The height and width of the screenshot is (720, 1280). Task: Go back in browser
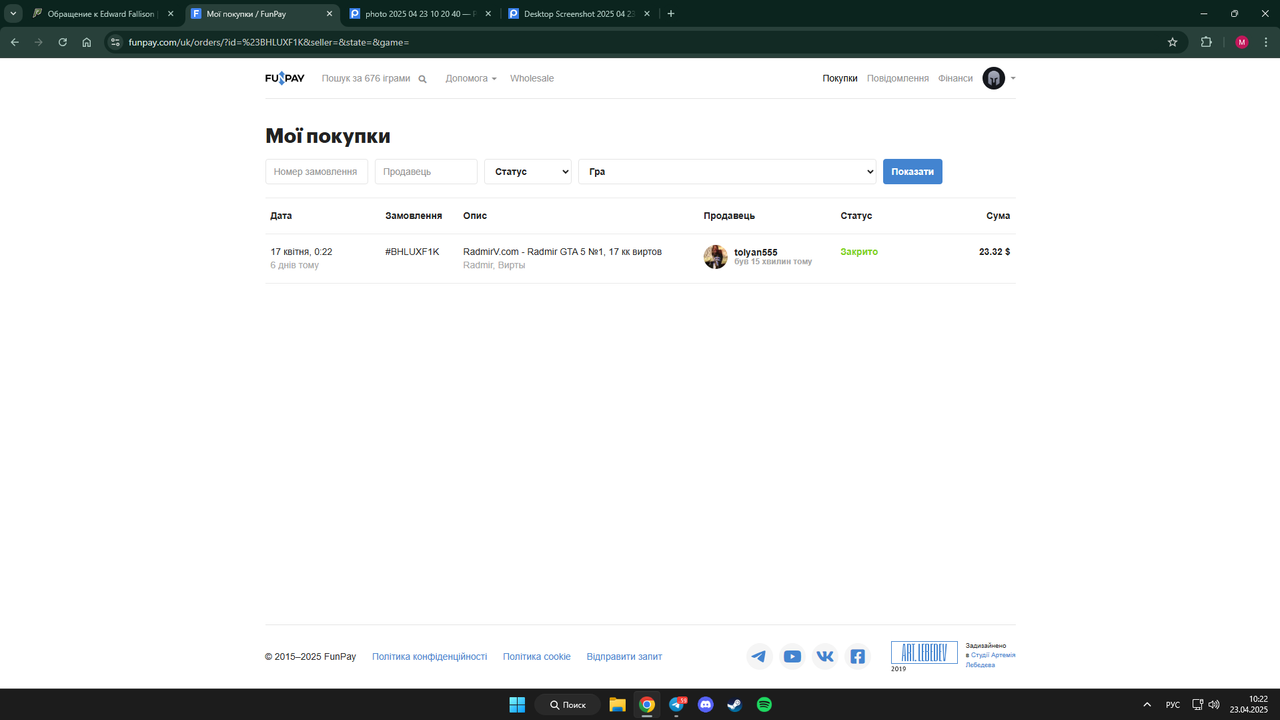tap(15, 42)
